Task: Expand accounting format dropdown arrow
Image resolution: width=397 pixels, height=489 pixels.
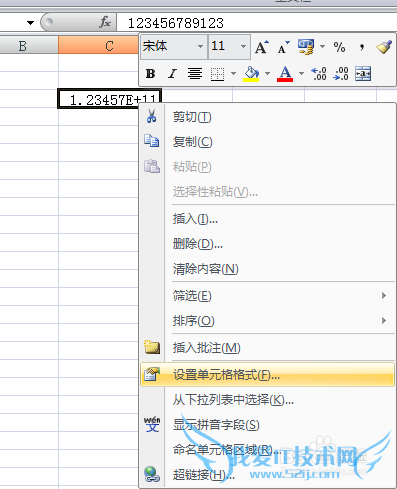Action: click(322, 46)
